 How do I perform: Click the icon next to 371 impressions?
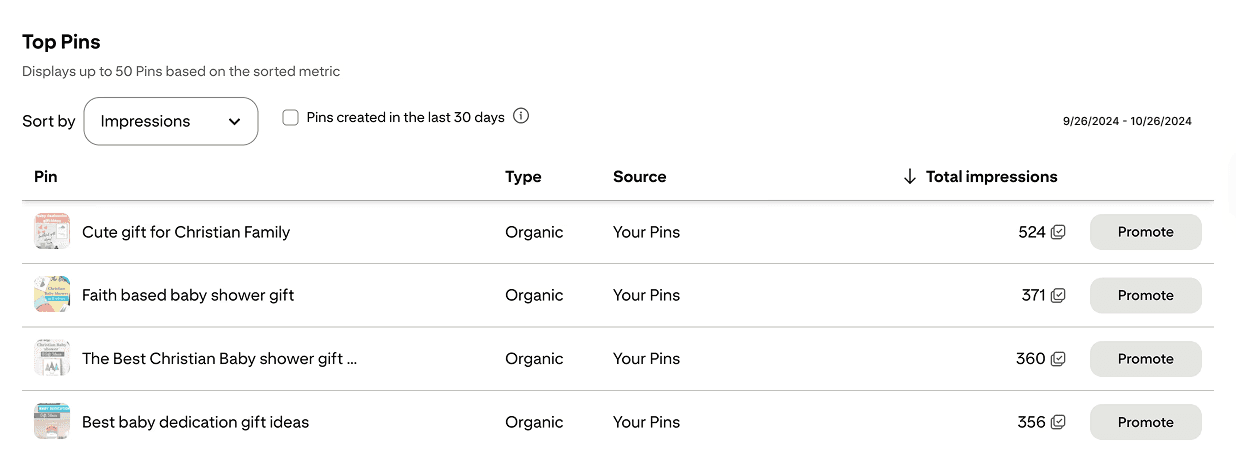(x=1058, y=295)
